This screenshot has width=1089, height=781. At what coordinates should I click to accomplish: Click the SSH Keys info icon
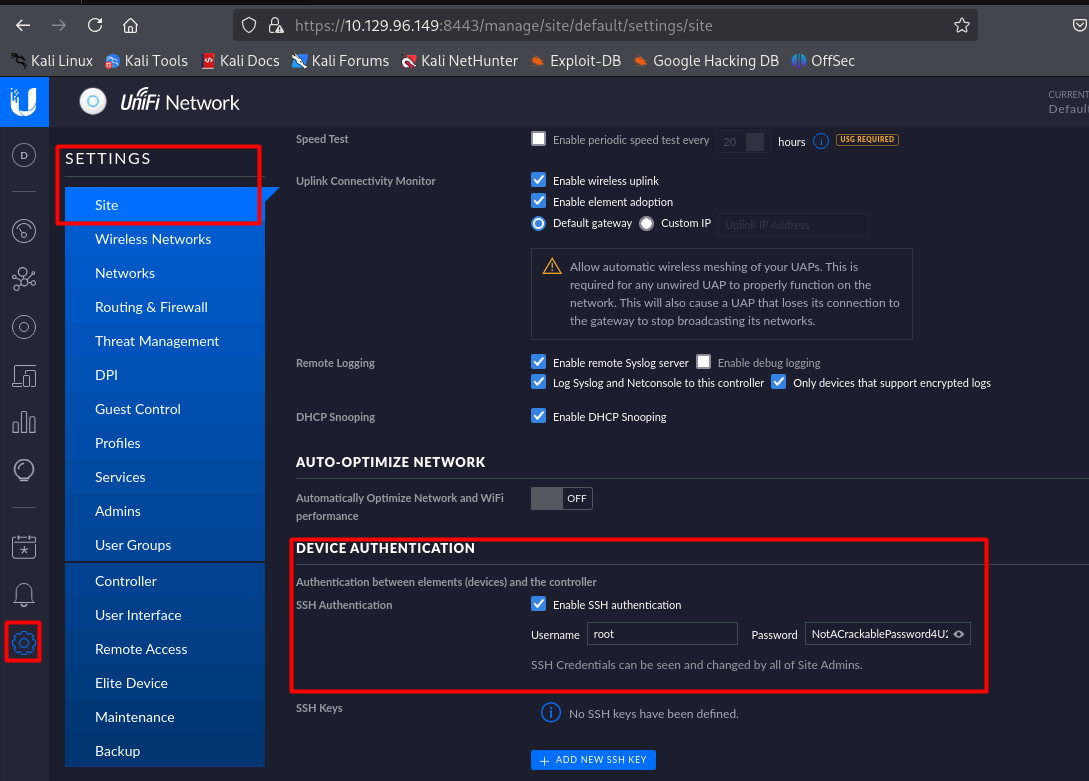point(551,712)
